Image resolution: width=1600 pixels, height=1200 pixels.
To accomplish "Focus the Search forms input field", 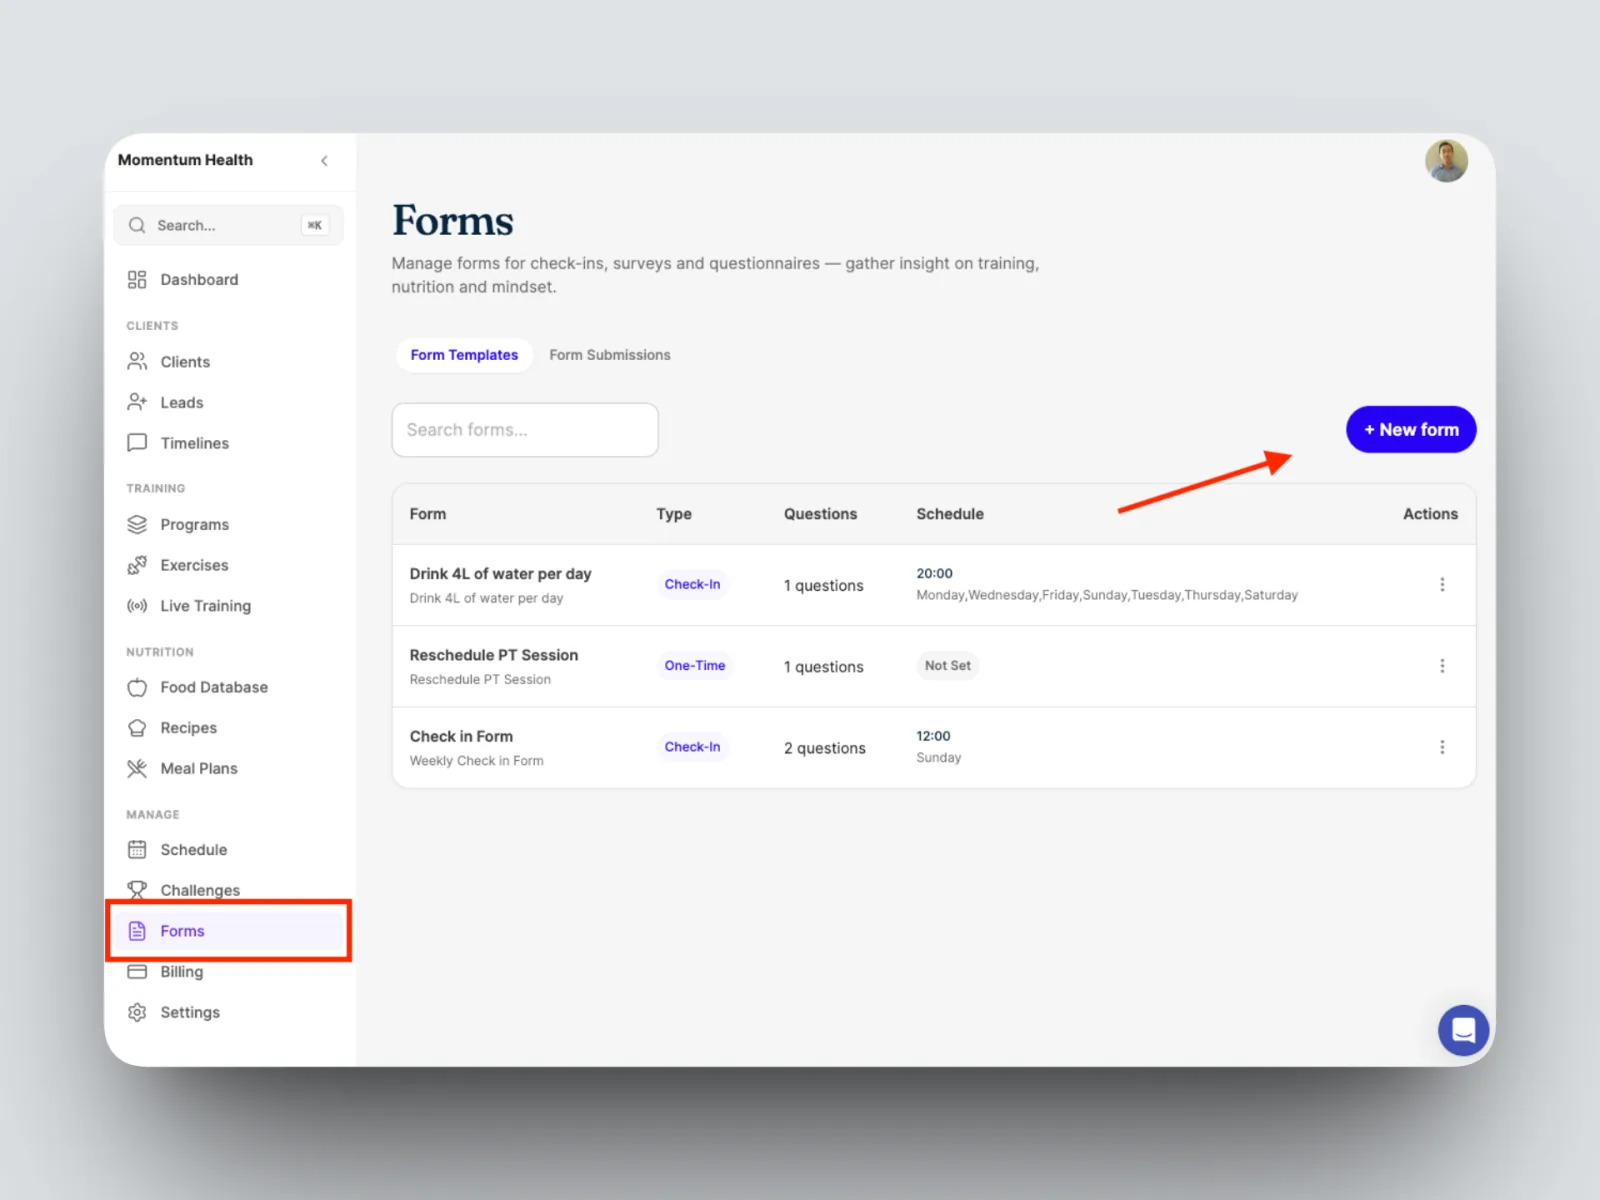I will (x=525, y=430).
